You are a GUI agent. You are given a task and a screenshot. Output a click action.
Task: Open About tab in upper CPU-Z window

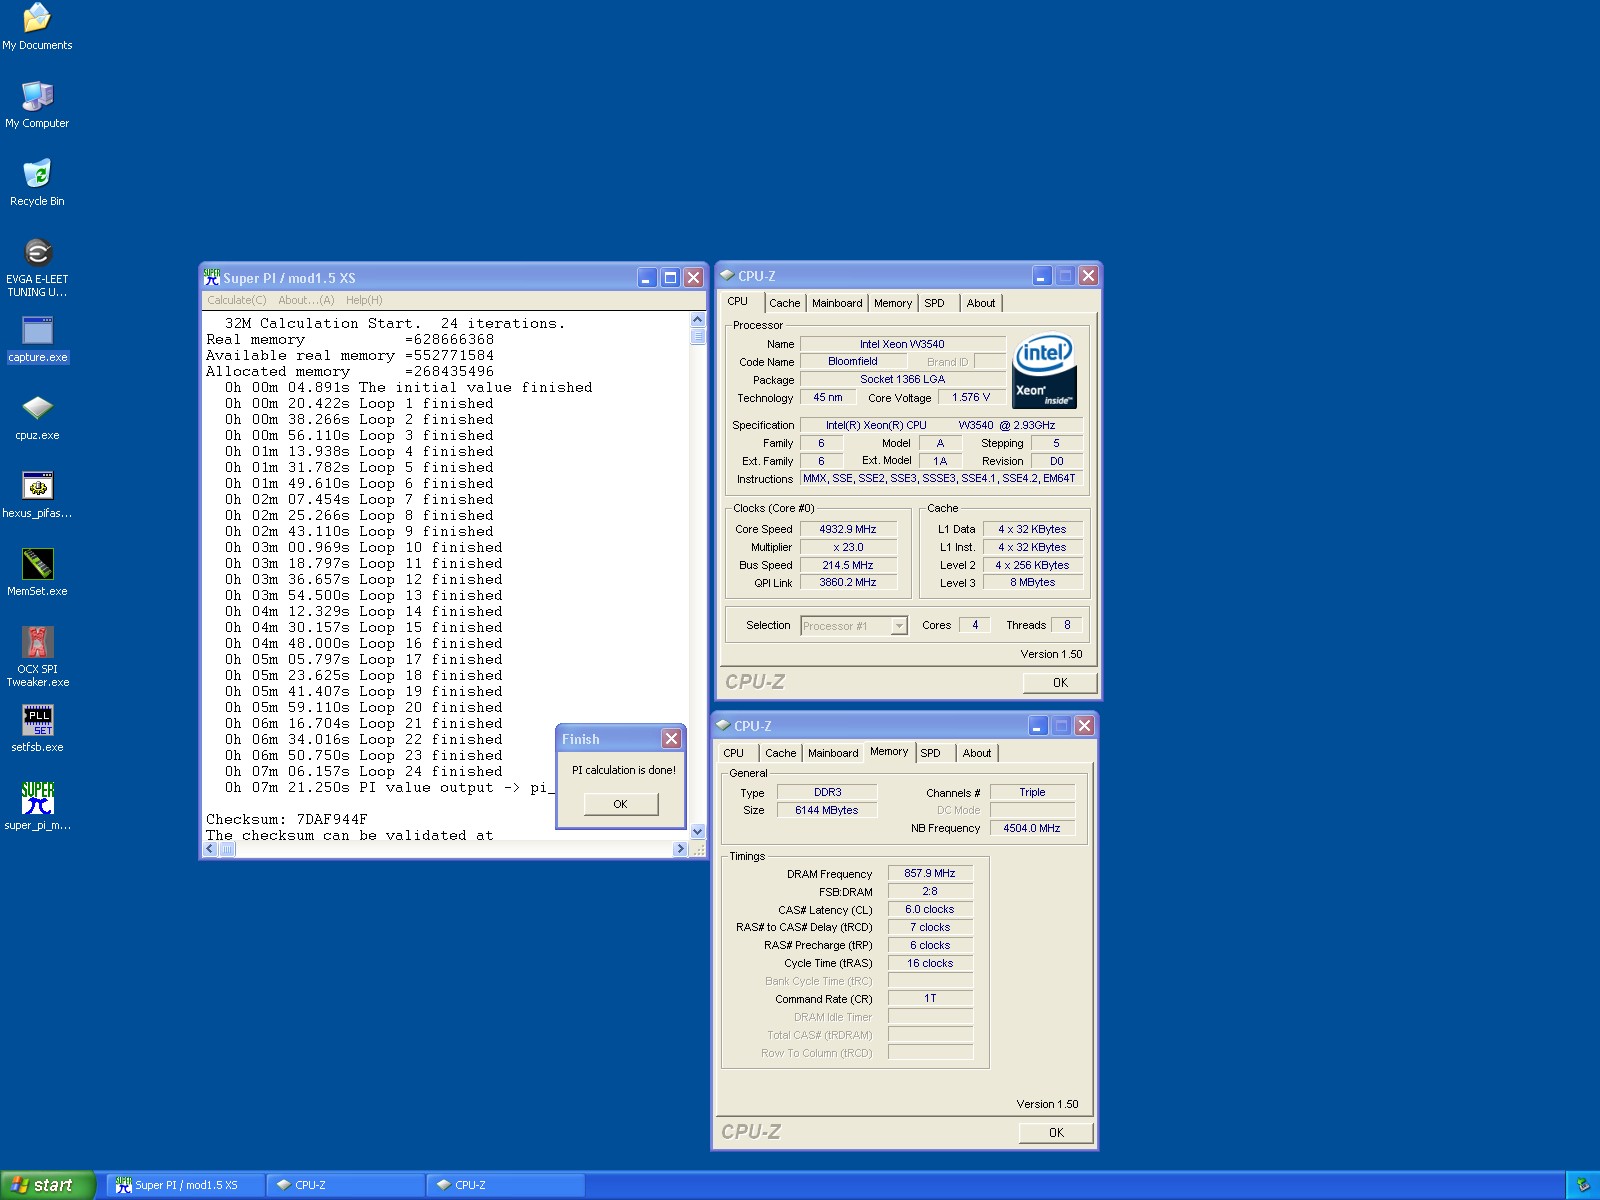point(981,303)
